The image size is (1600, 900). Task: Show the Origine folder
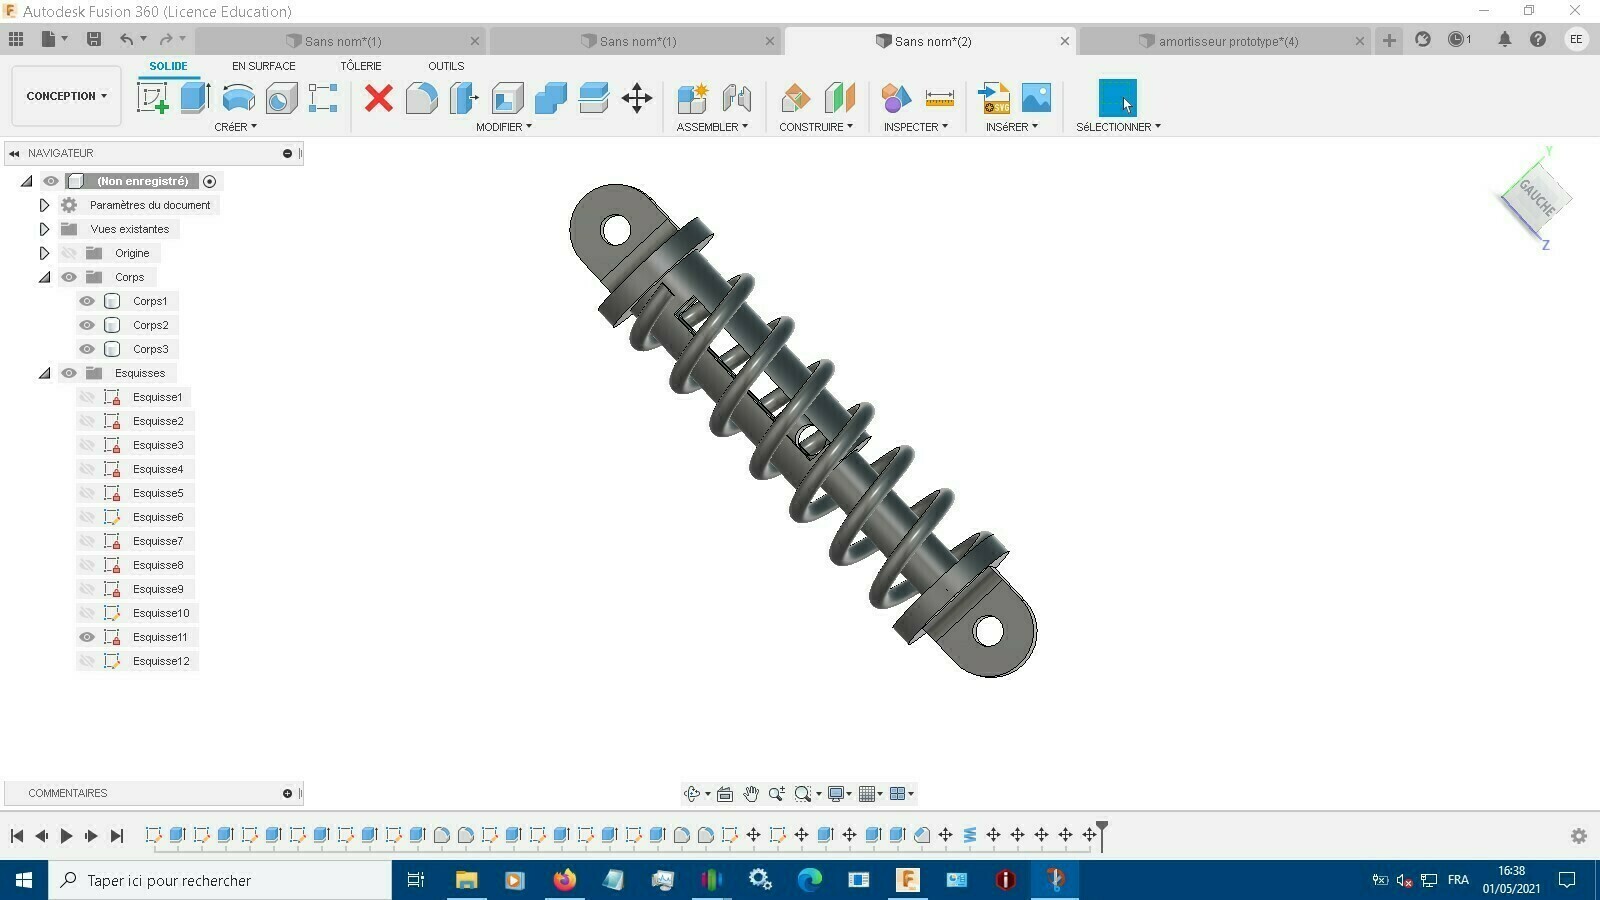(69, 253)
